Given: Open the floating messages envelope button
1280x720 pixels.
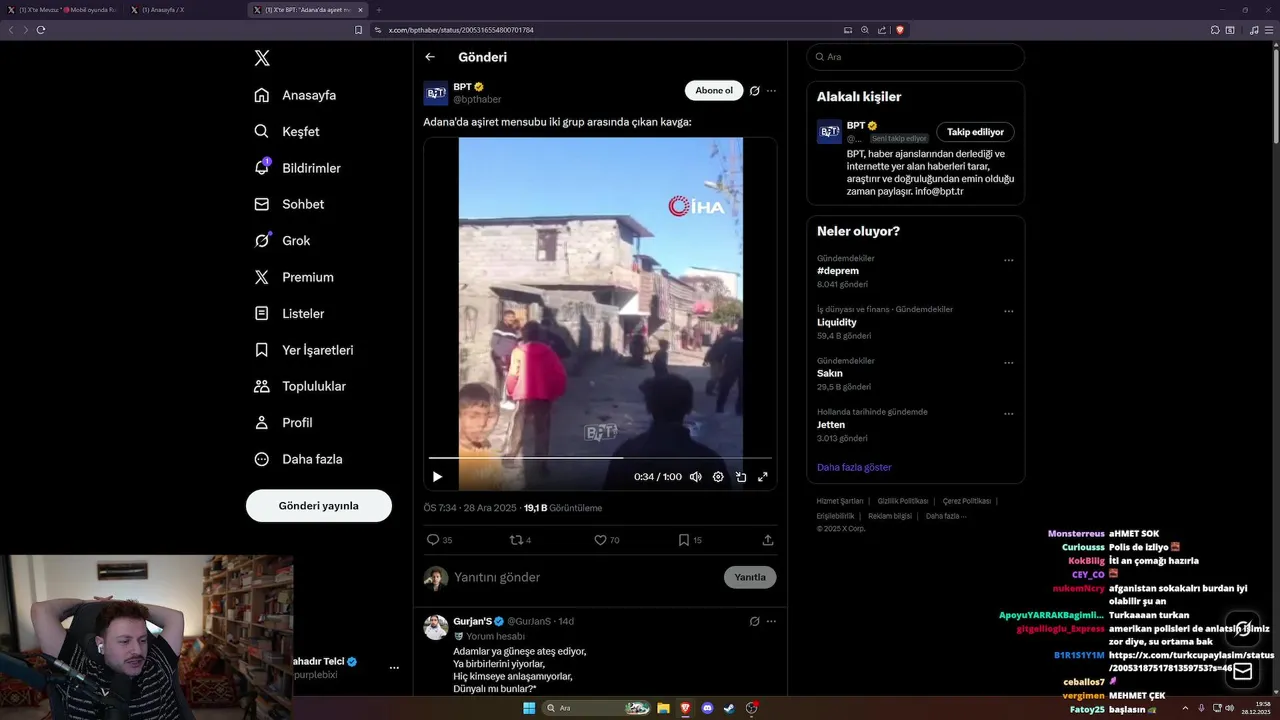Looking at the screenshot, I should tap(1243, 672).
